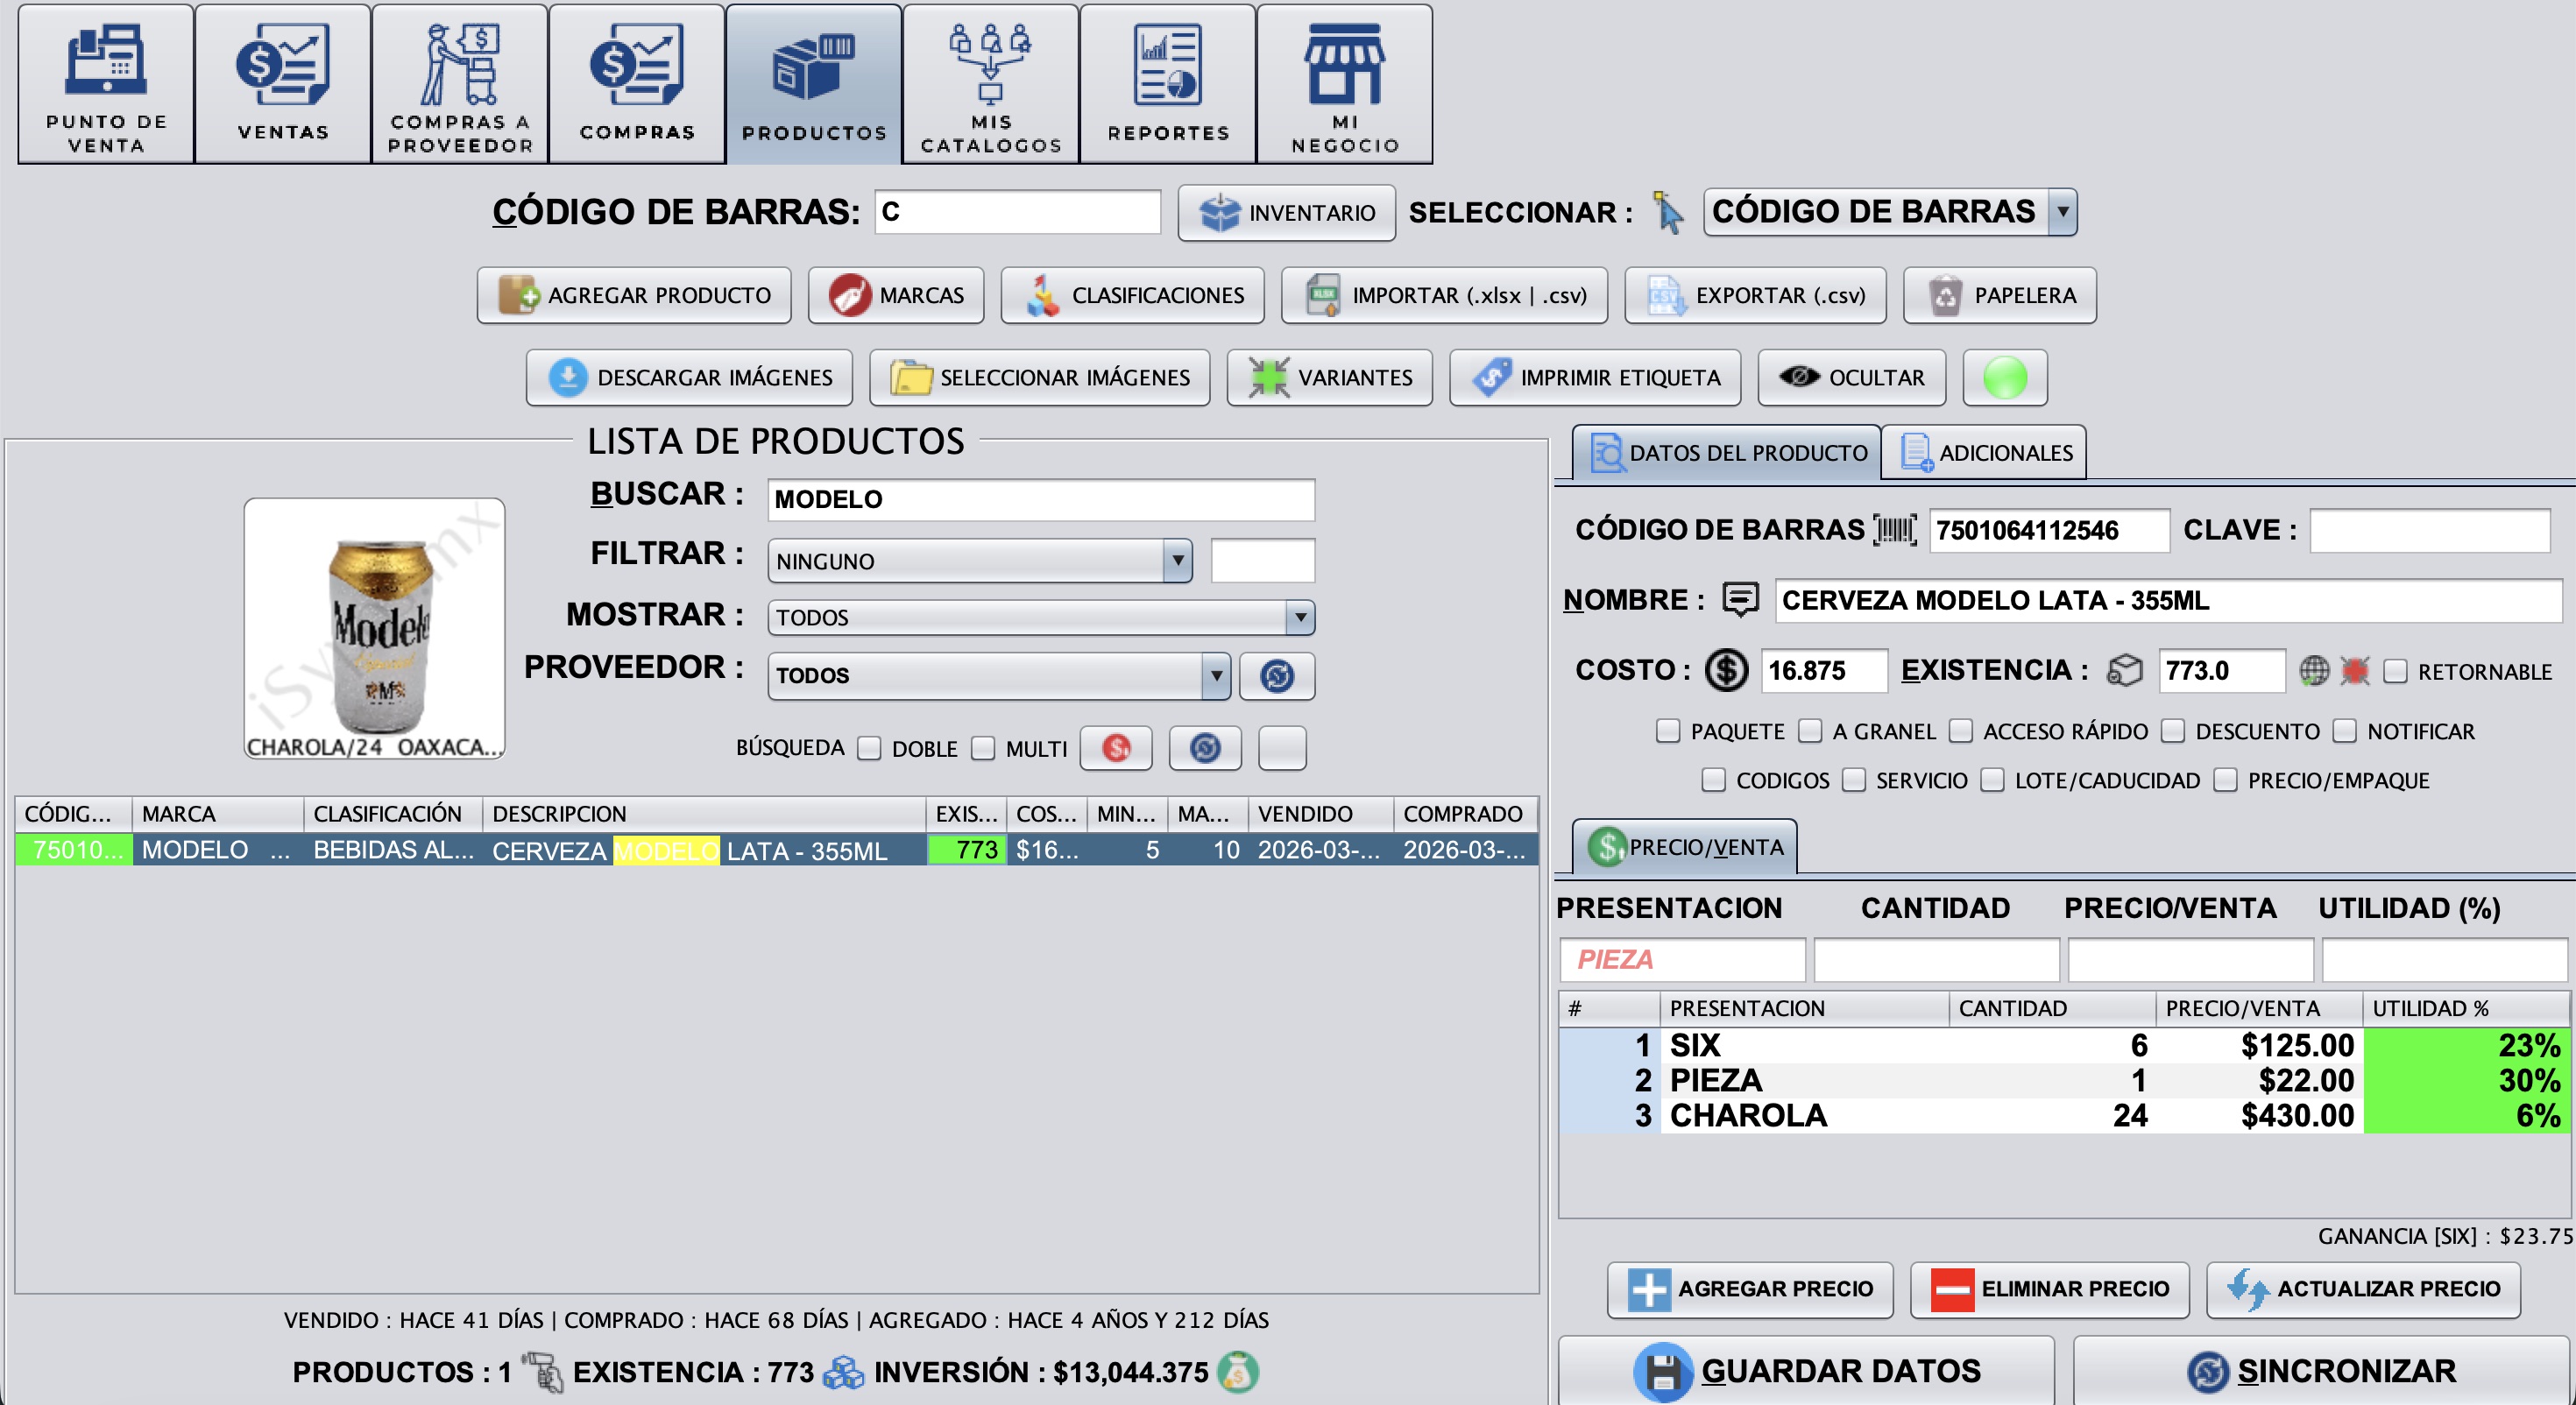Click the Modelo can product thumbnail
This screenshot has width=2576, height=1405.
tap(375, 628)
